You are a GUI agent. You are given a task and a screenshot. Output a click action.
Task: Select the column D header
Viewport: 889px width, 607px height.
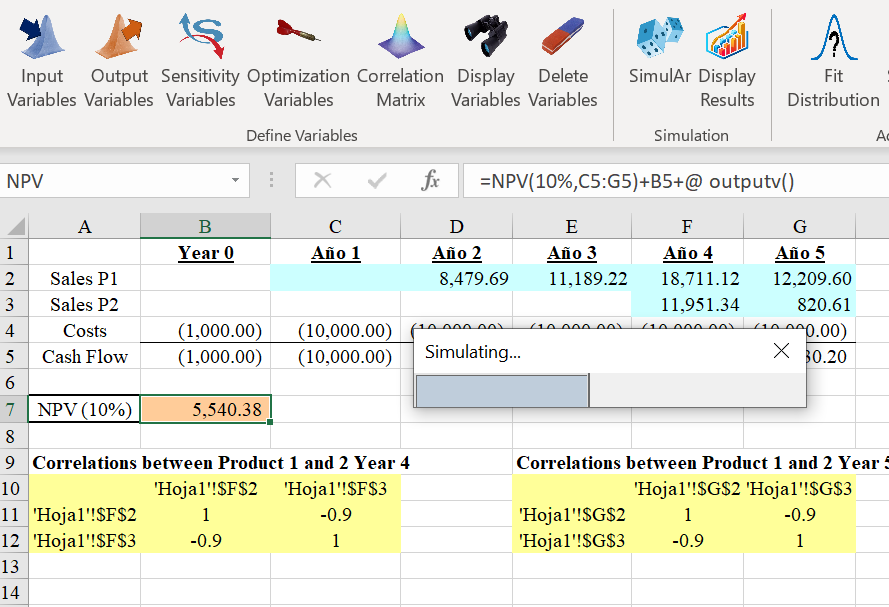(x=456, y=227)
